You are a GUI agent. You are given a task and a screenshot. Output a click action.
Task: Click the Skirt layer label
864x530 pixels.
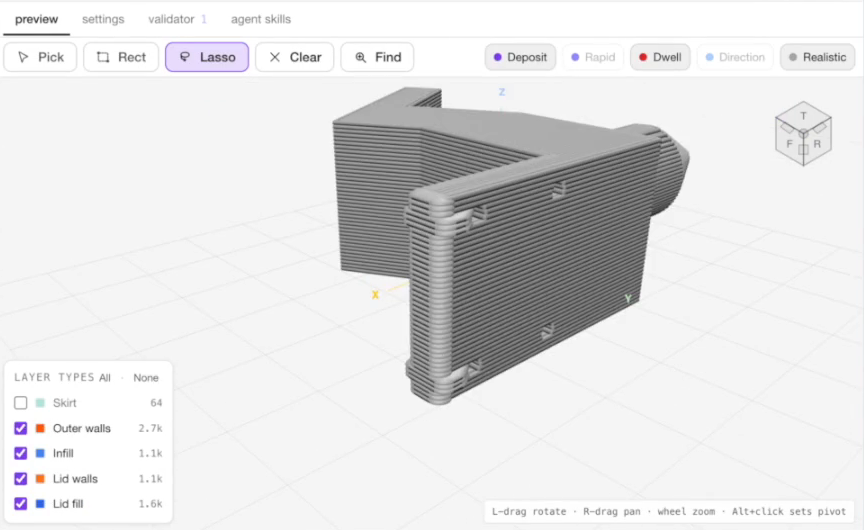point(64,403)
